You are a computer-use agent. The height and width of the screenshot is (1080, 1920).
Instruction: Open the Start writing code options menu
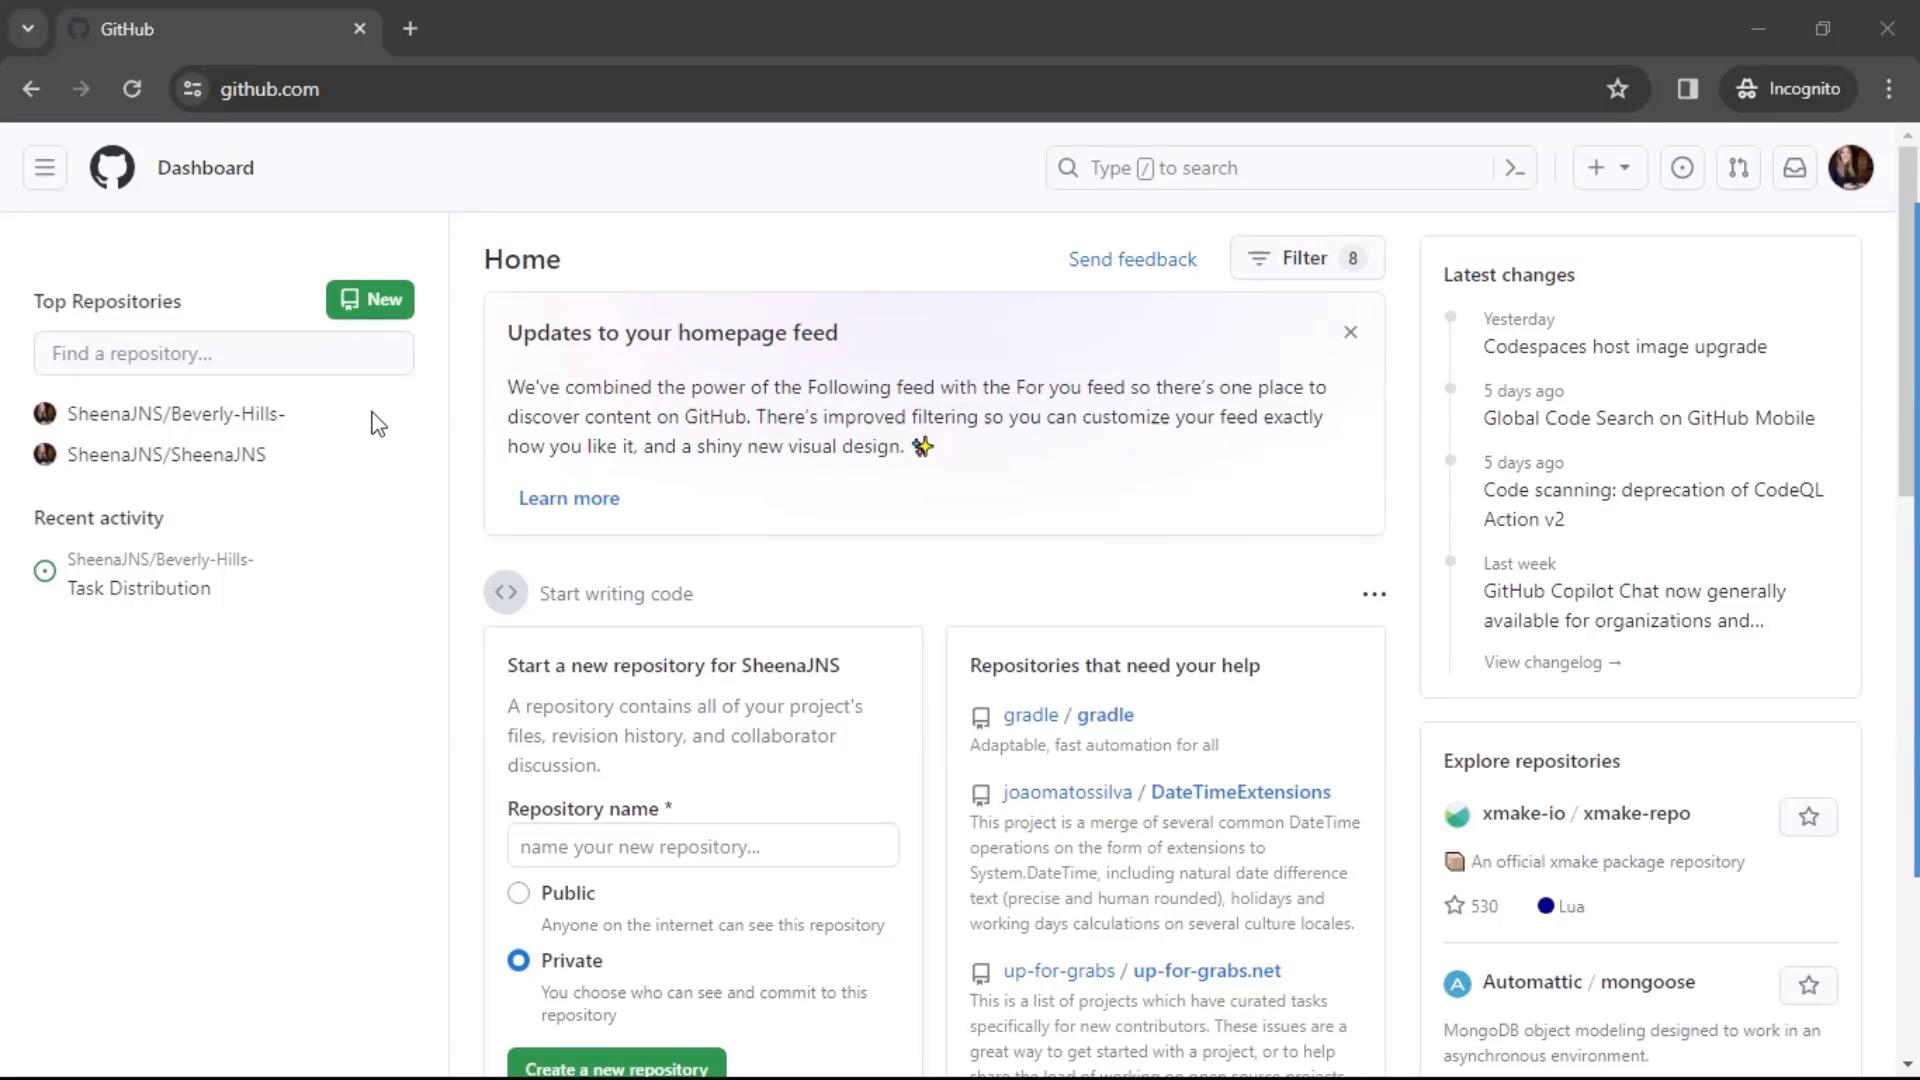click(x=1374, y=594)
